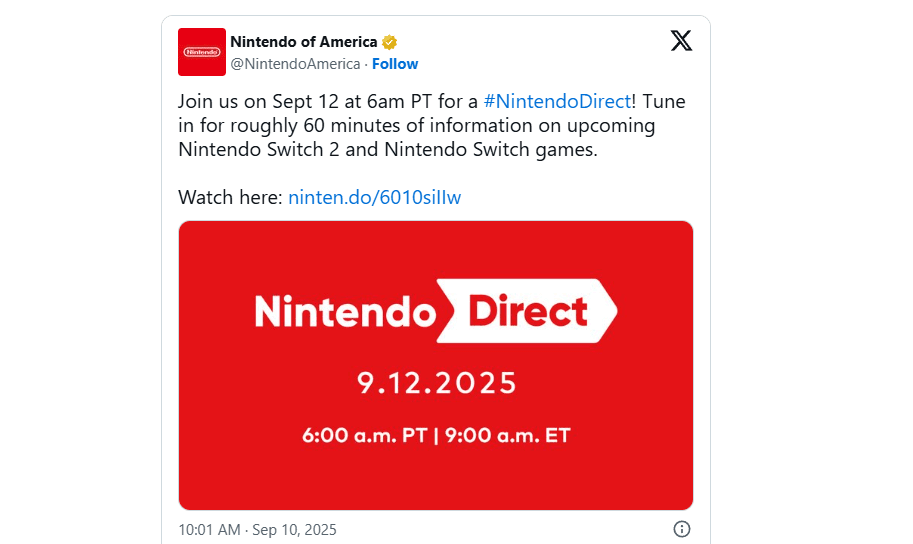Visit the ninten.do/6010siIIw link
The width and height of the screenshot is (913, 544).
pos(374,197)
